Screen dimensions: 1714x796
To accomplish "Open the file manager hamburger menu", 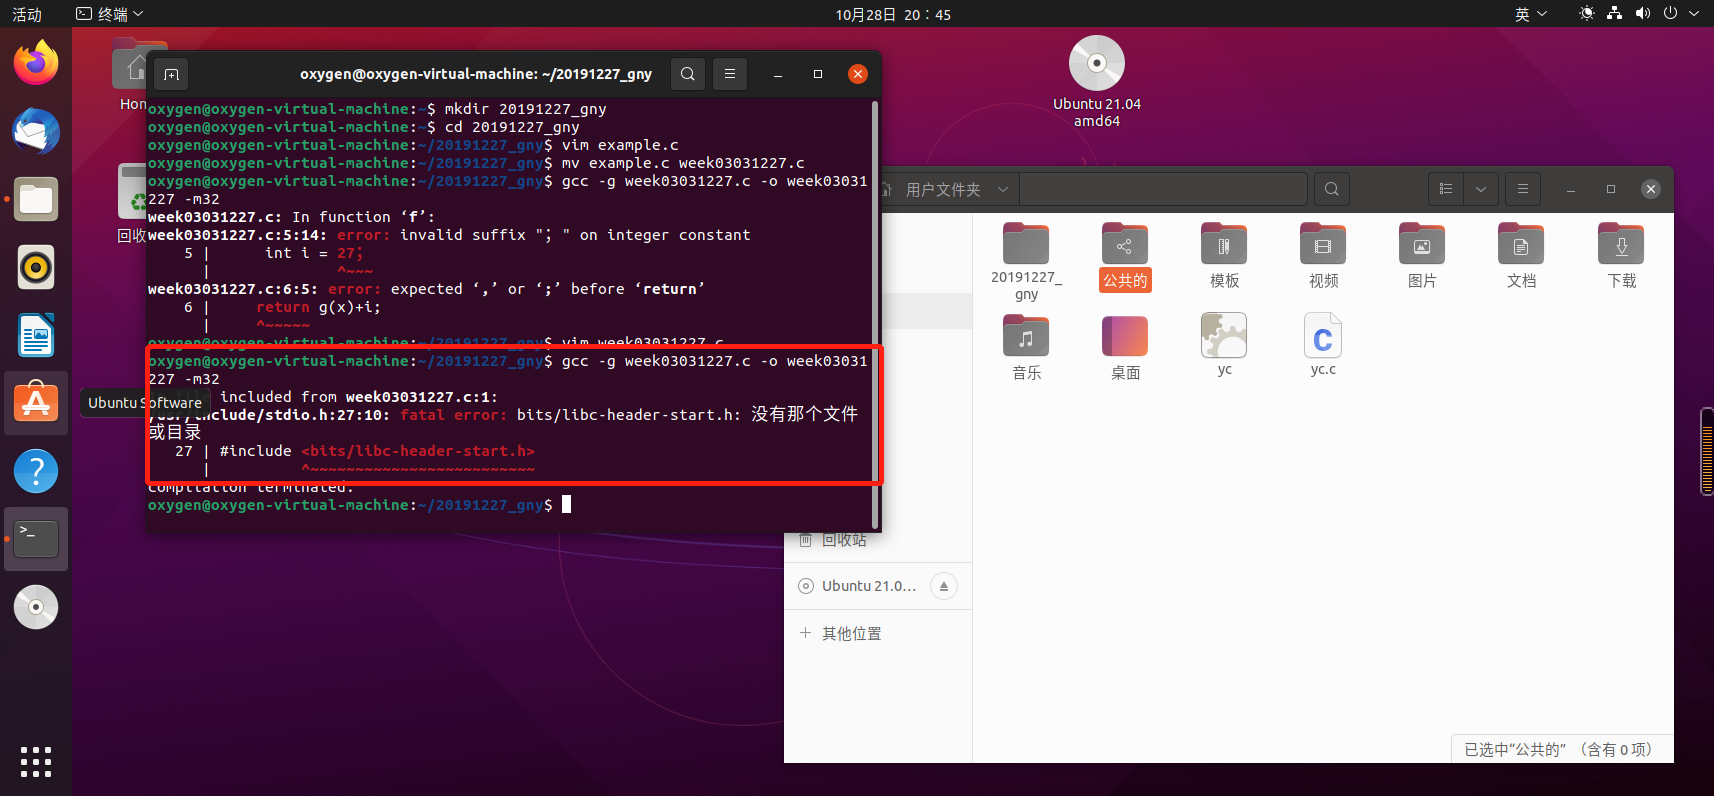I will tap(1523, 189).
